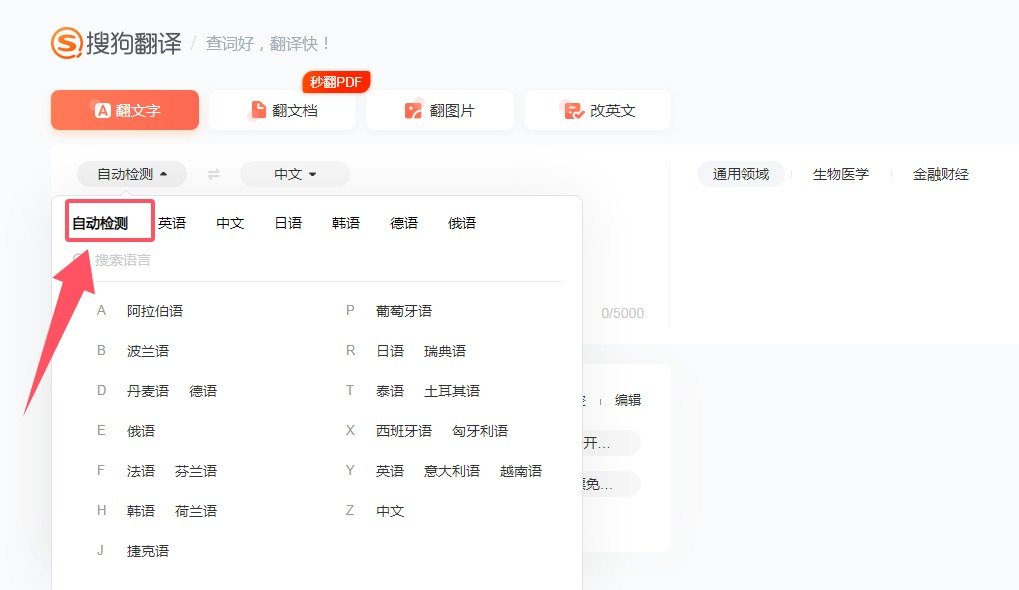Collapse the 自动检测 source language dropdown
1019x590 pixels.
click(x=131, y=174)
